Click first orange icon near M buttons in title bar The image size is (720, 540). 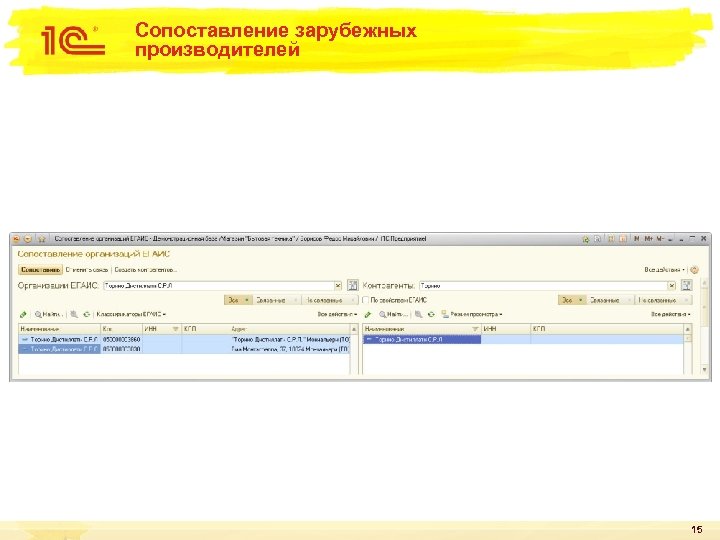pyautogui.click(x=611, y=239)
